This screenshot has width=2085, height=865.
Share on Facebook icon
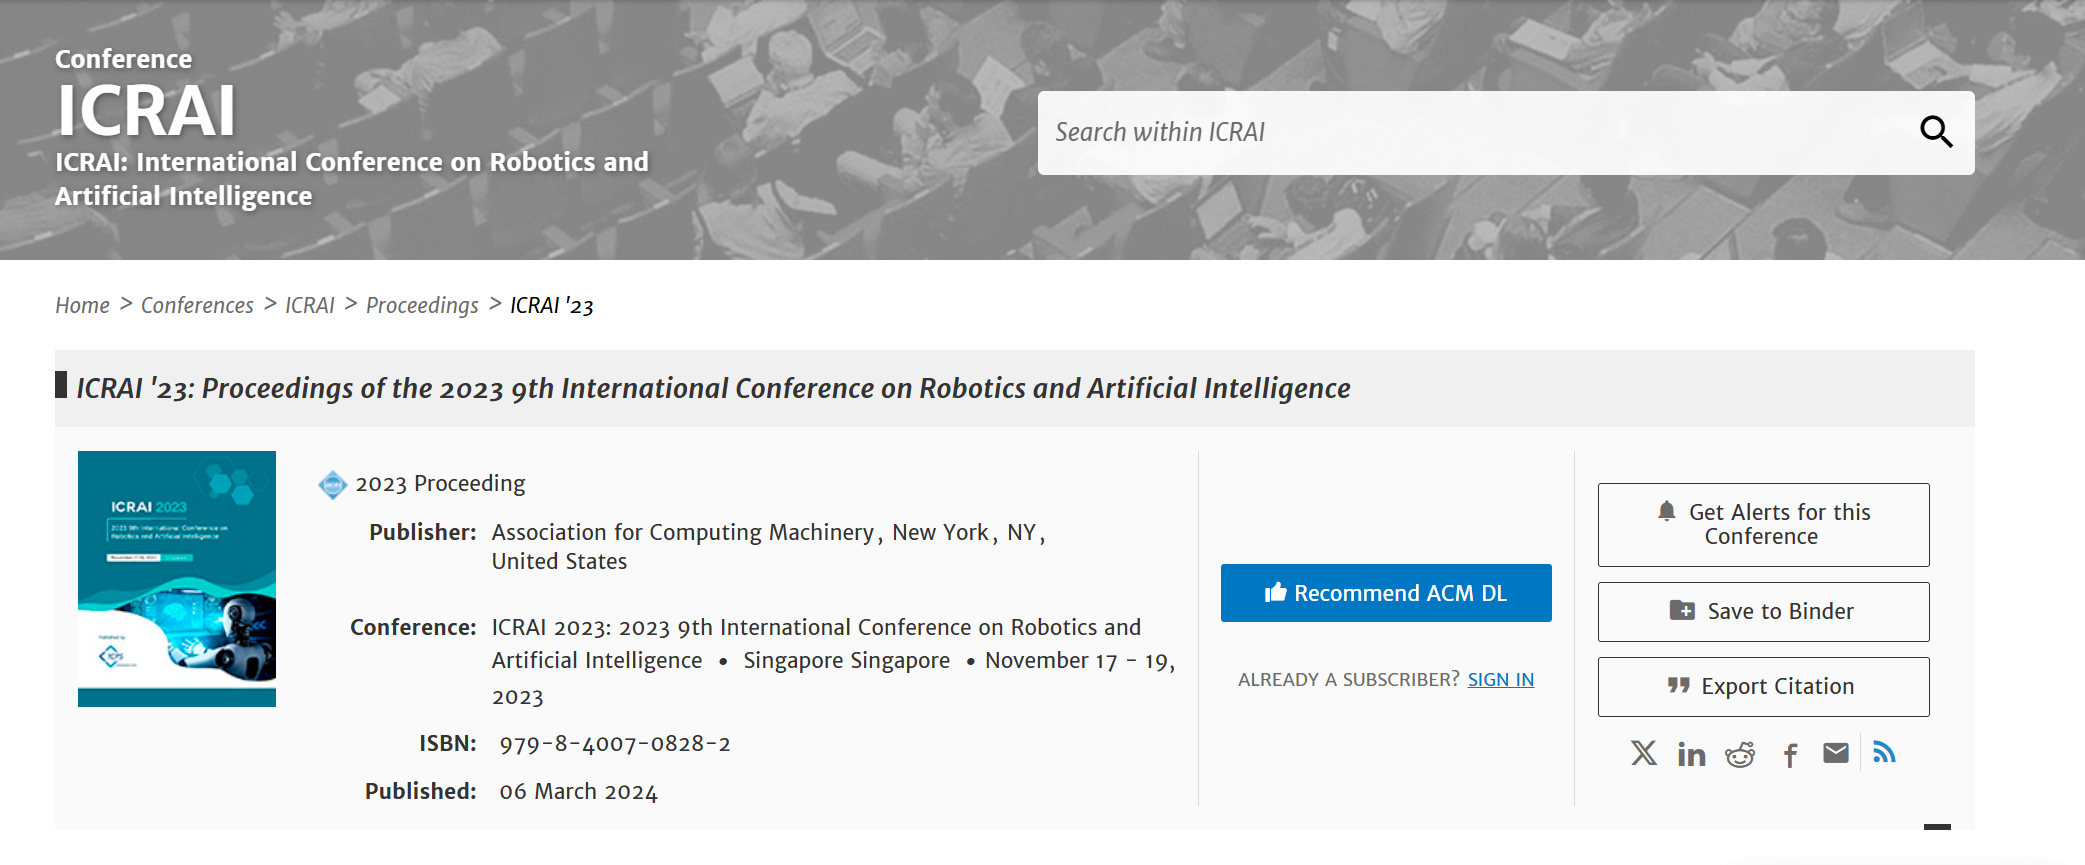pyautogui.click(x=1790, y=755)
